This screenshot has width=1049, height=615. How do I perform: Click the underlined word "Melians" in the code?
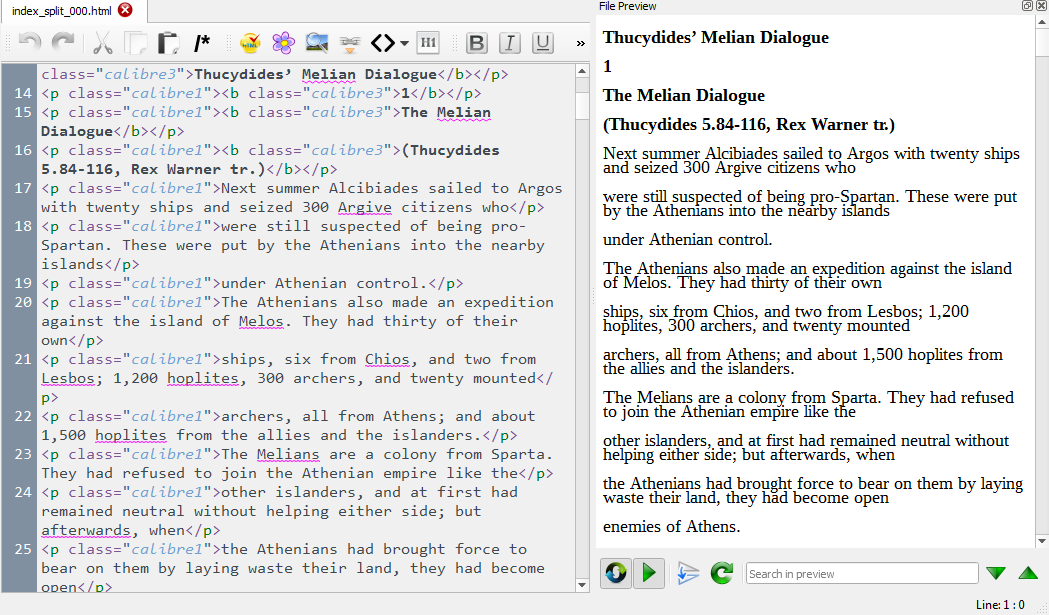pos(288,454)
